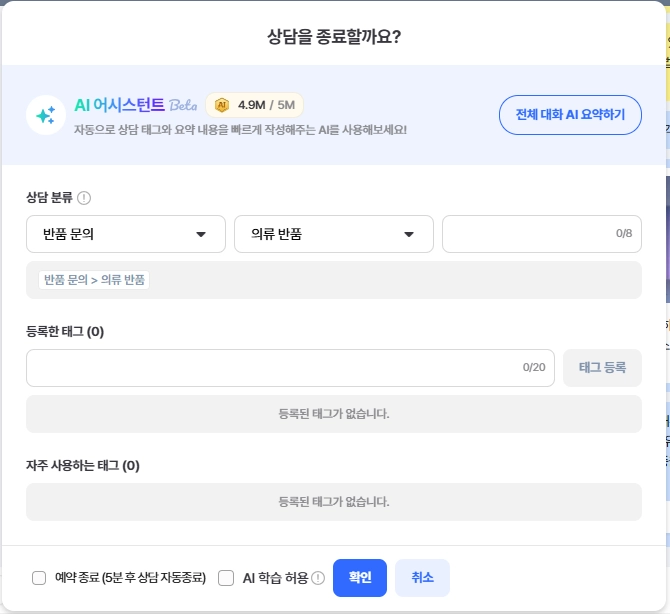Click the info icon beside 상담 분류
Image resolution: width=670 pixels, height=614 pixels.
point(84,197)
